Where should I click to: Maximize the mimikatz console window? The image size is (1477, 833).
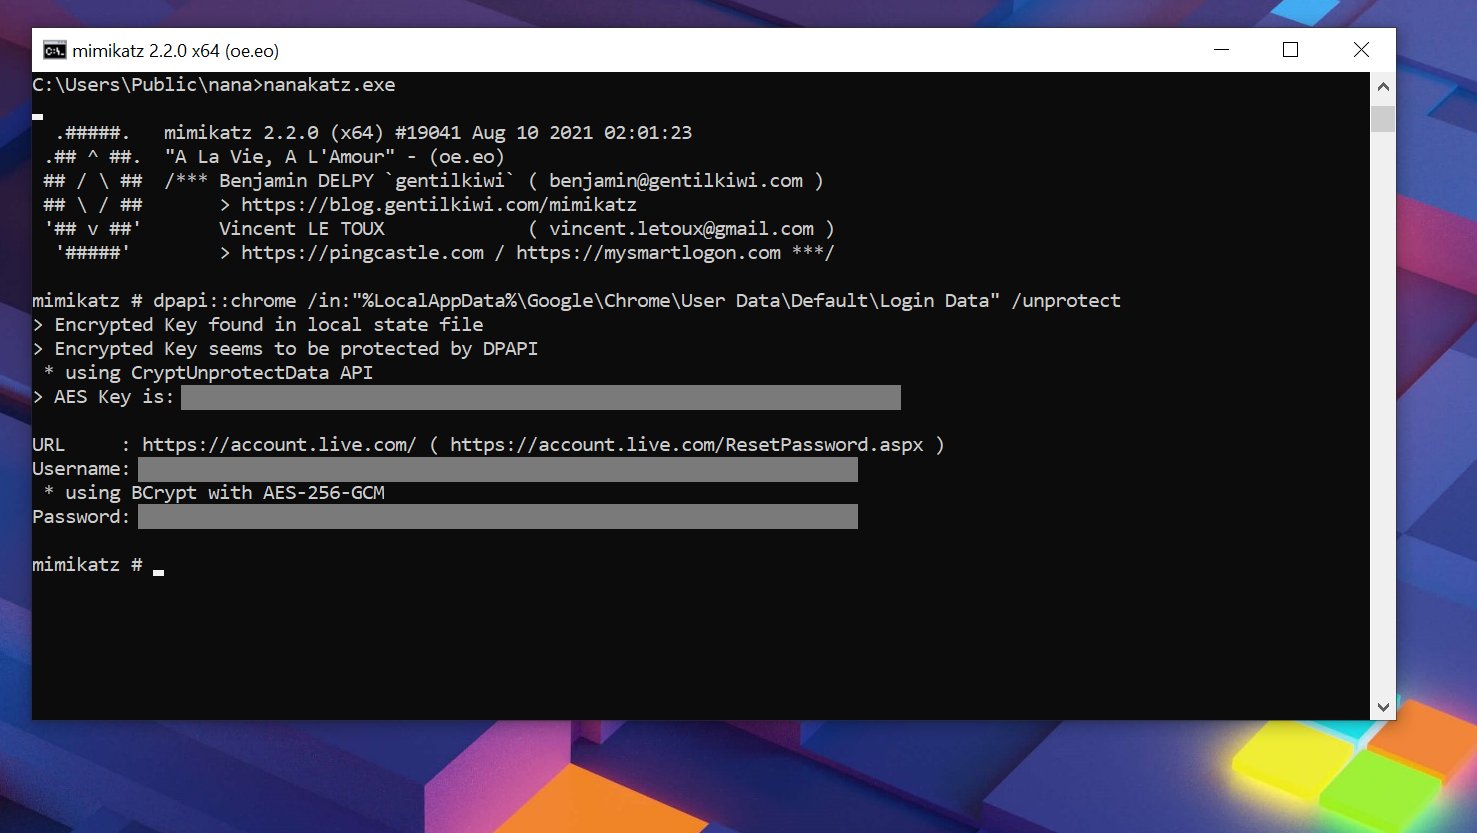click(1291, 50)
